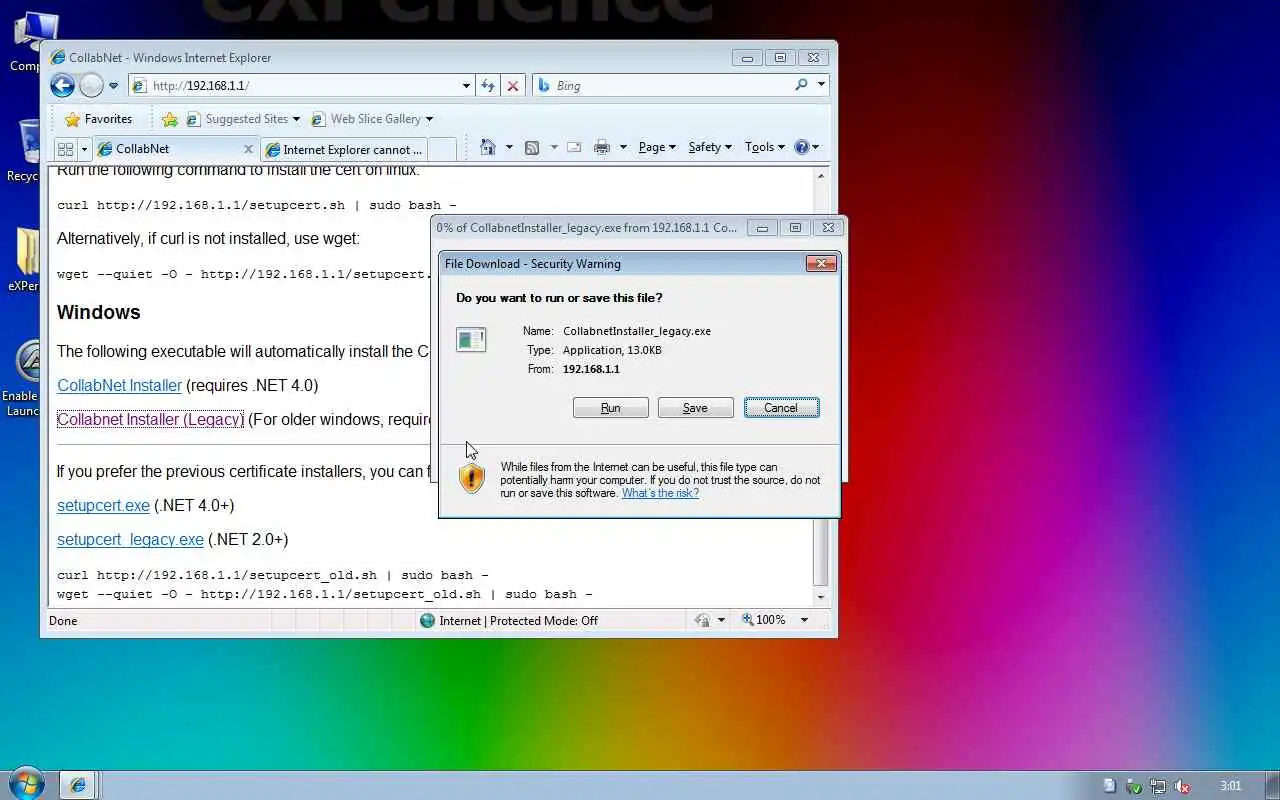Expand the Home button dropdown arrow
This screenshot has width=1280, height=800.
click(x=509, y=147)
